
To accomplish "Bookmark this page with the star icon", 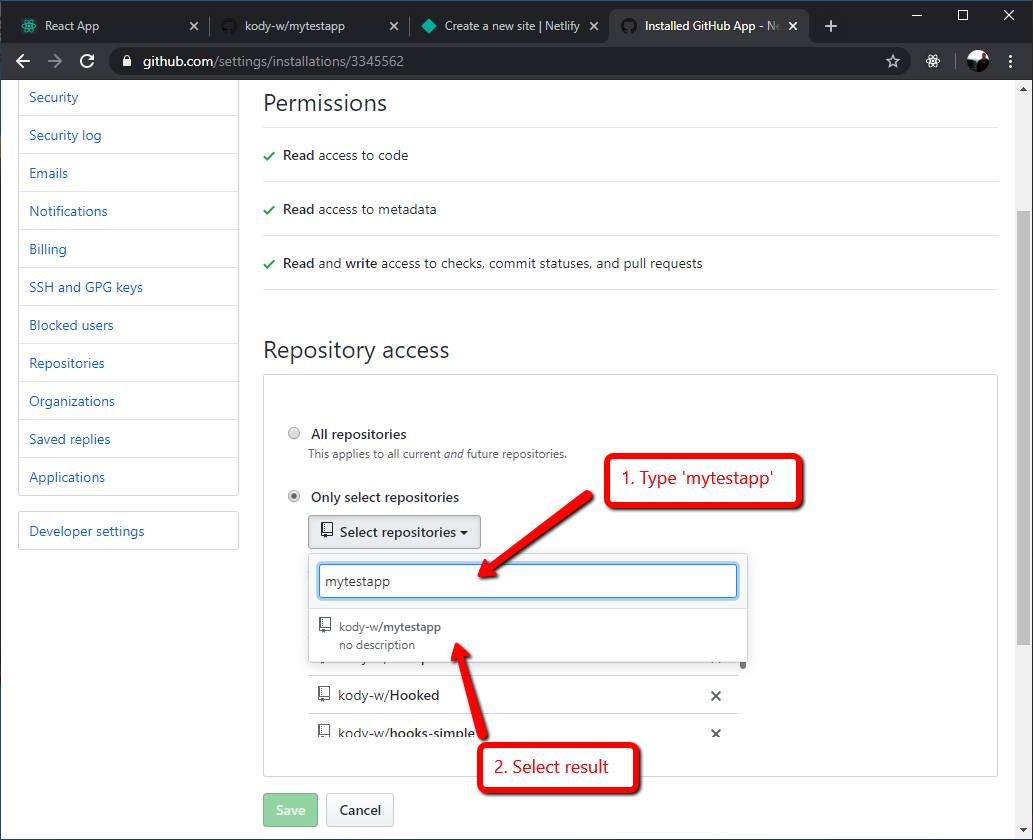I will tap(893, 61).
